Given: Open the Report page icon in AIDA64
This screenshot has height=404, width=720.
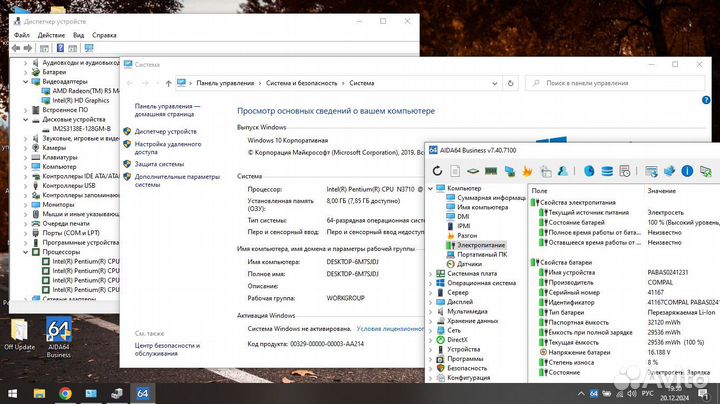Looking at the screenshot, I should point(455,171).
